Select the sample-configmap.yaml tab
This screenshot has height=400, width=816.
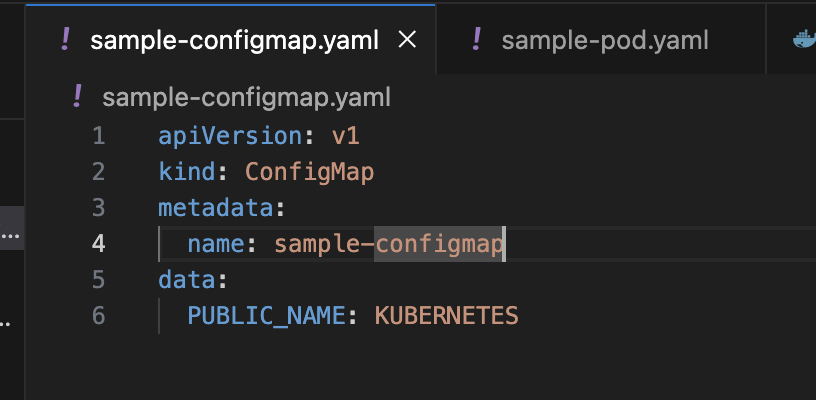coord(234,40)
